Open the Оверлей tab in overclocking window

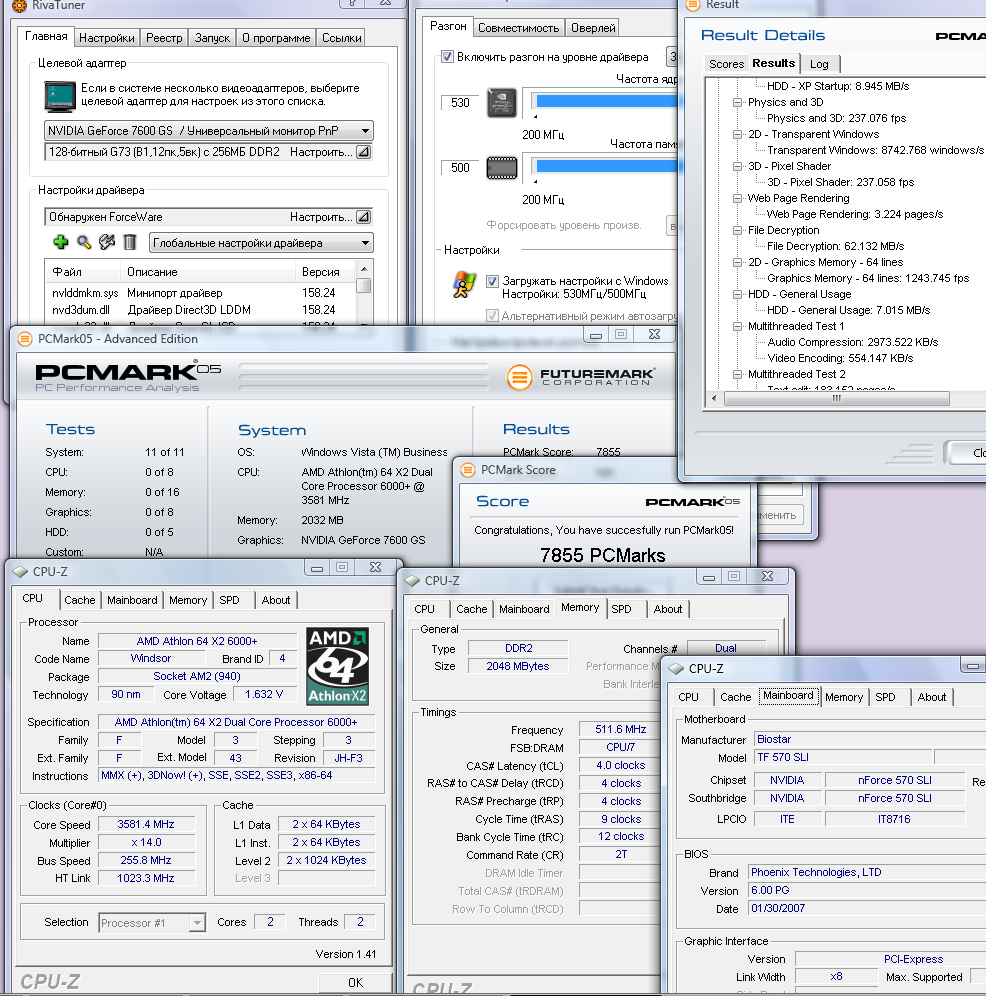click(593, 28)
